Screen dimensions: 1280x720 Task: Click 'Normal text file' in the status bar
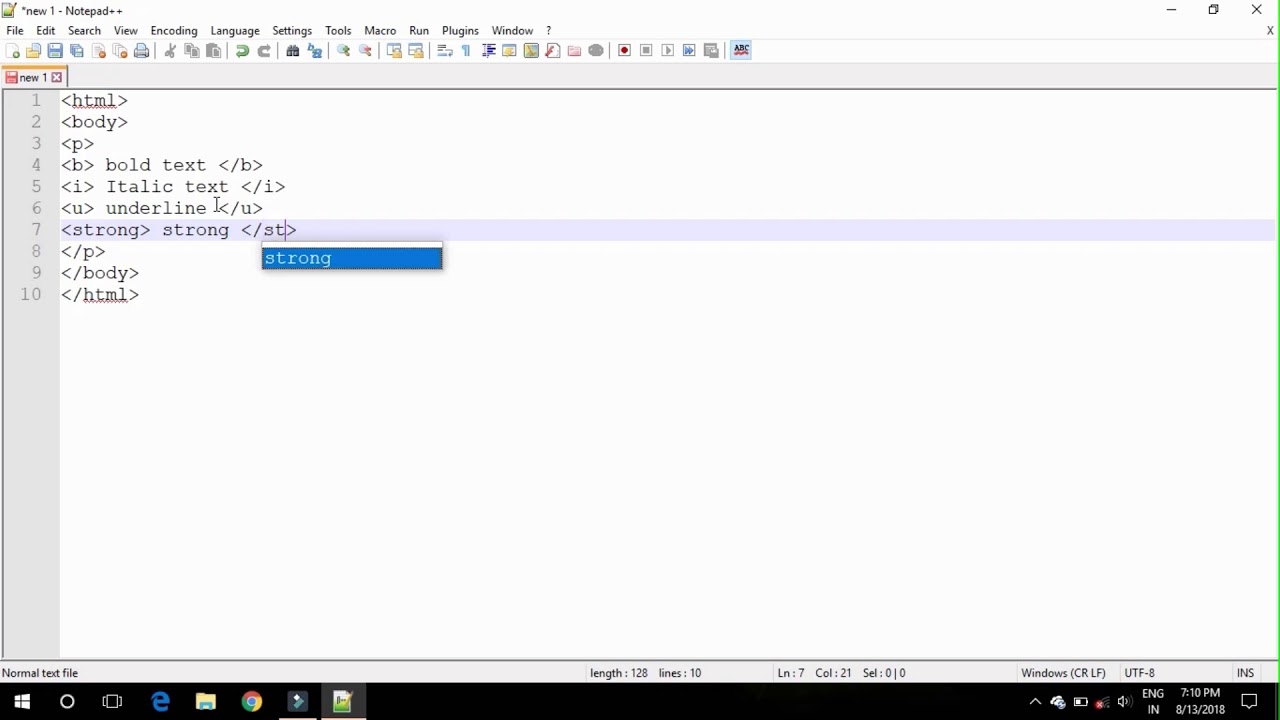(x=40, y=673)
